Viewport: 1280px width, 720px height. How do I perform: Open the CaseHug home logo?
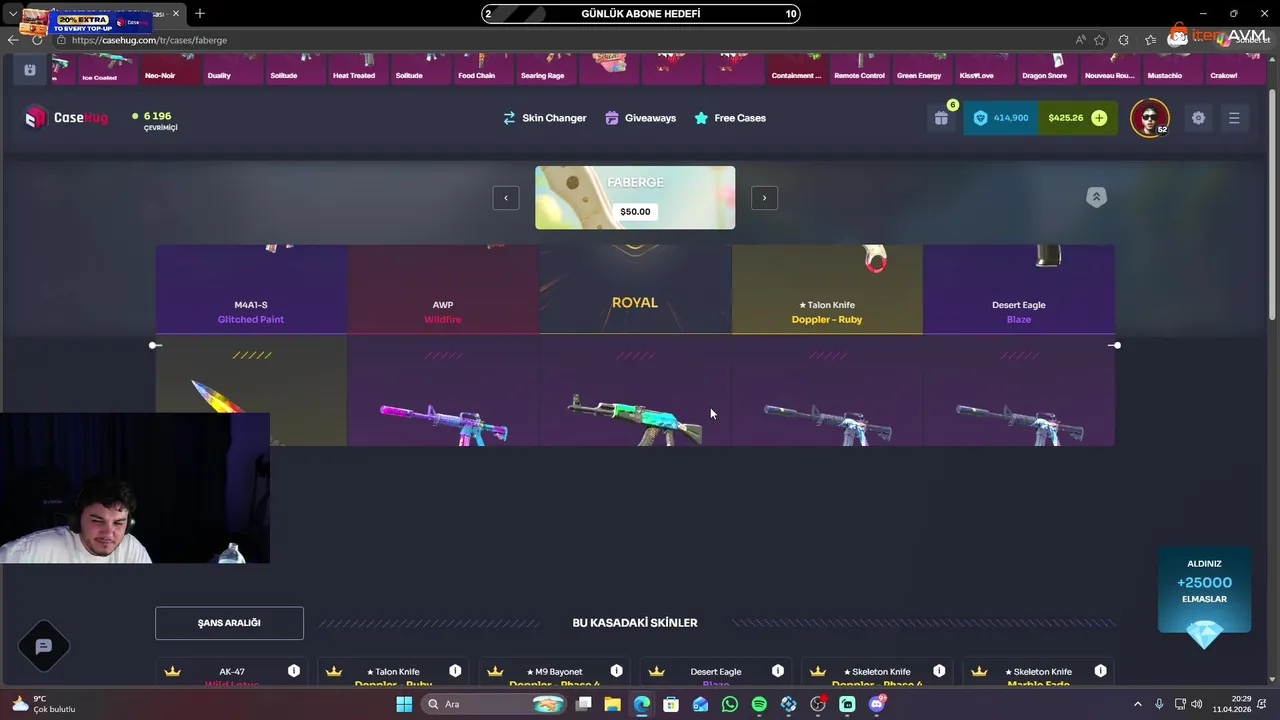coord(66,118)
